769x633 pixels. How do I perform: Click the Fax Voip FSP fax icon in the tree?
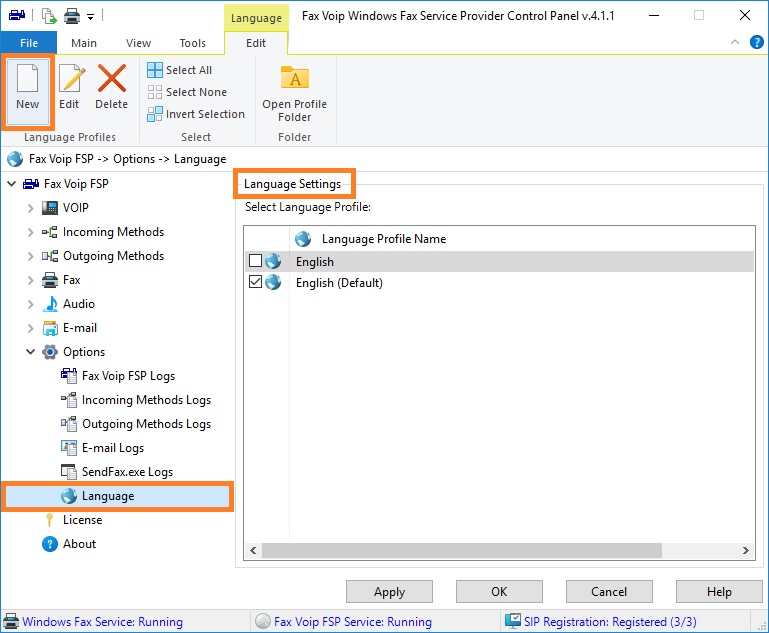click(31, 184)
